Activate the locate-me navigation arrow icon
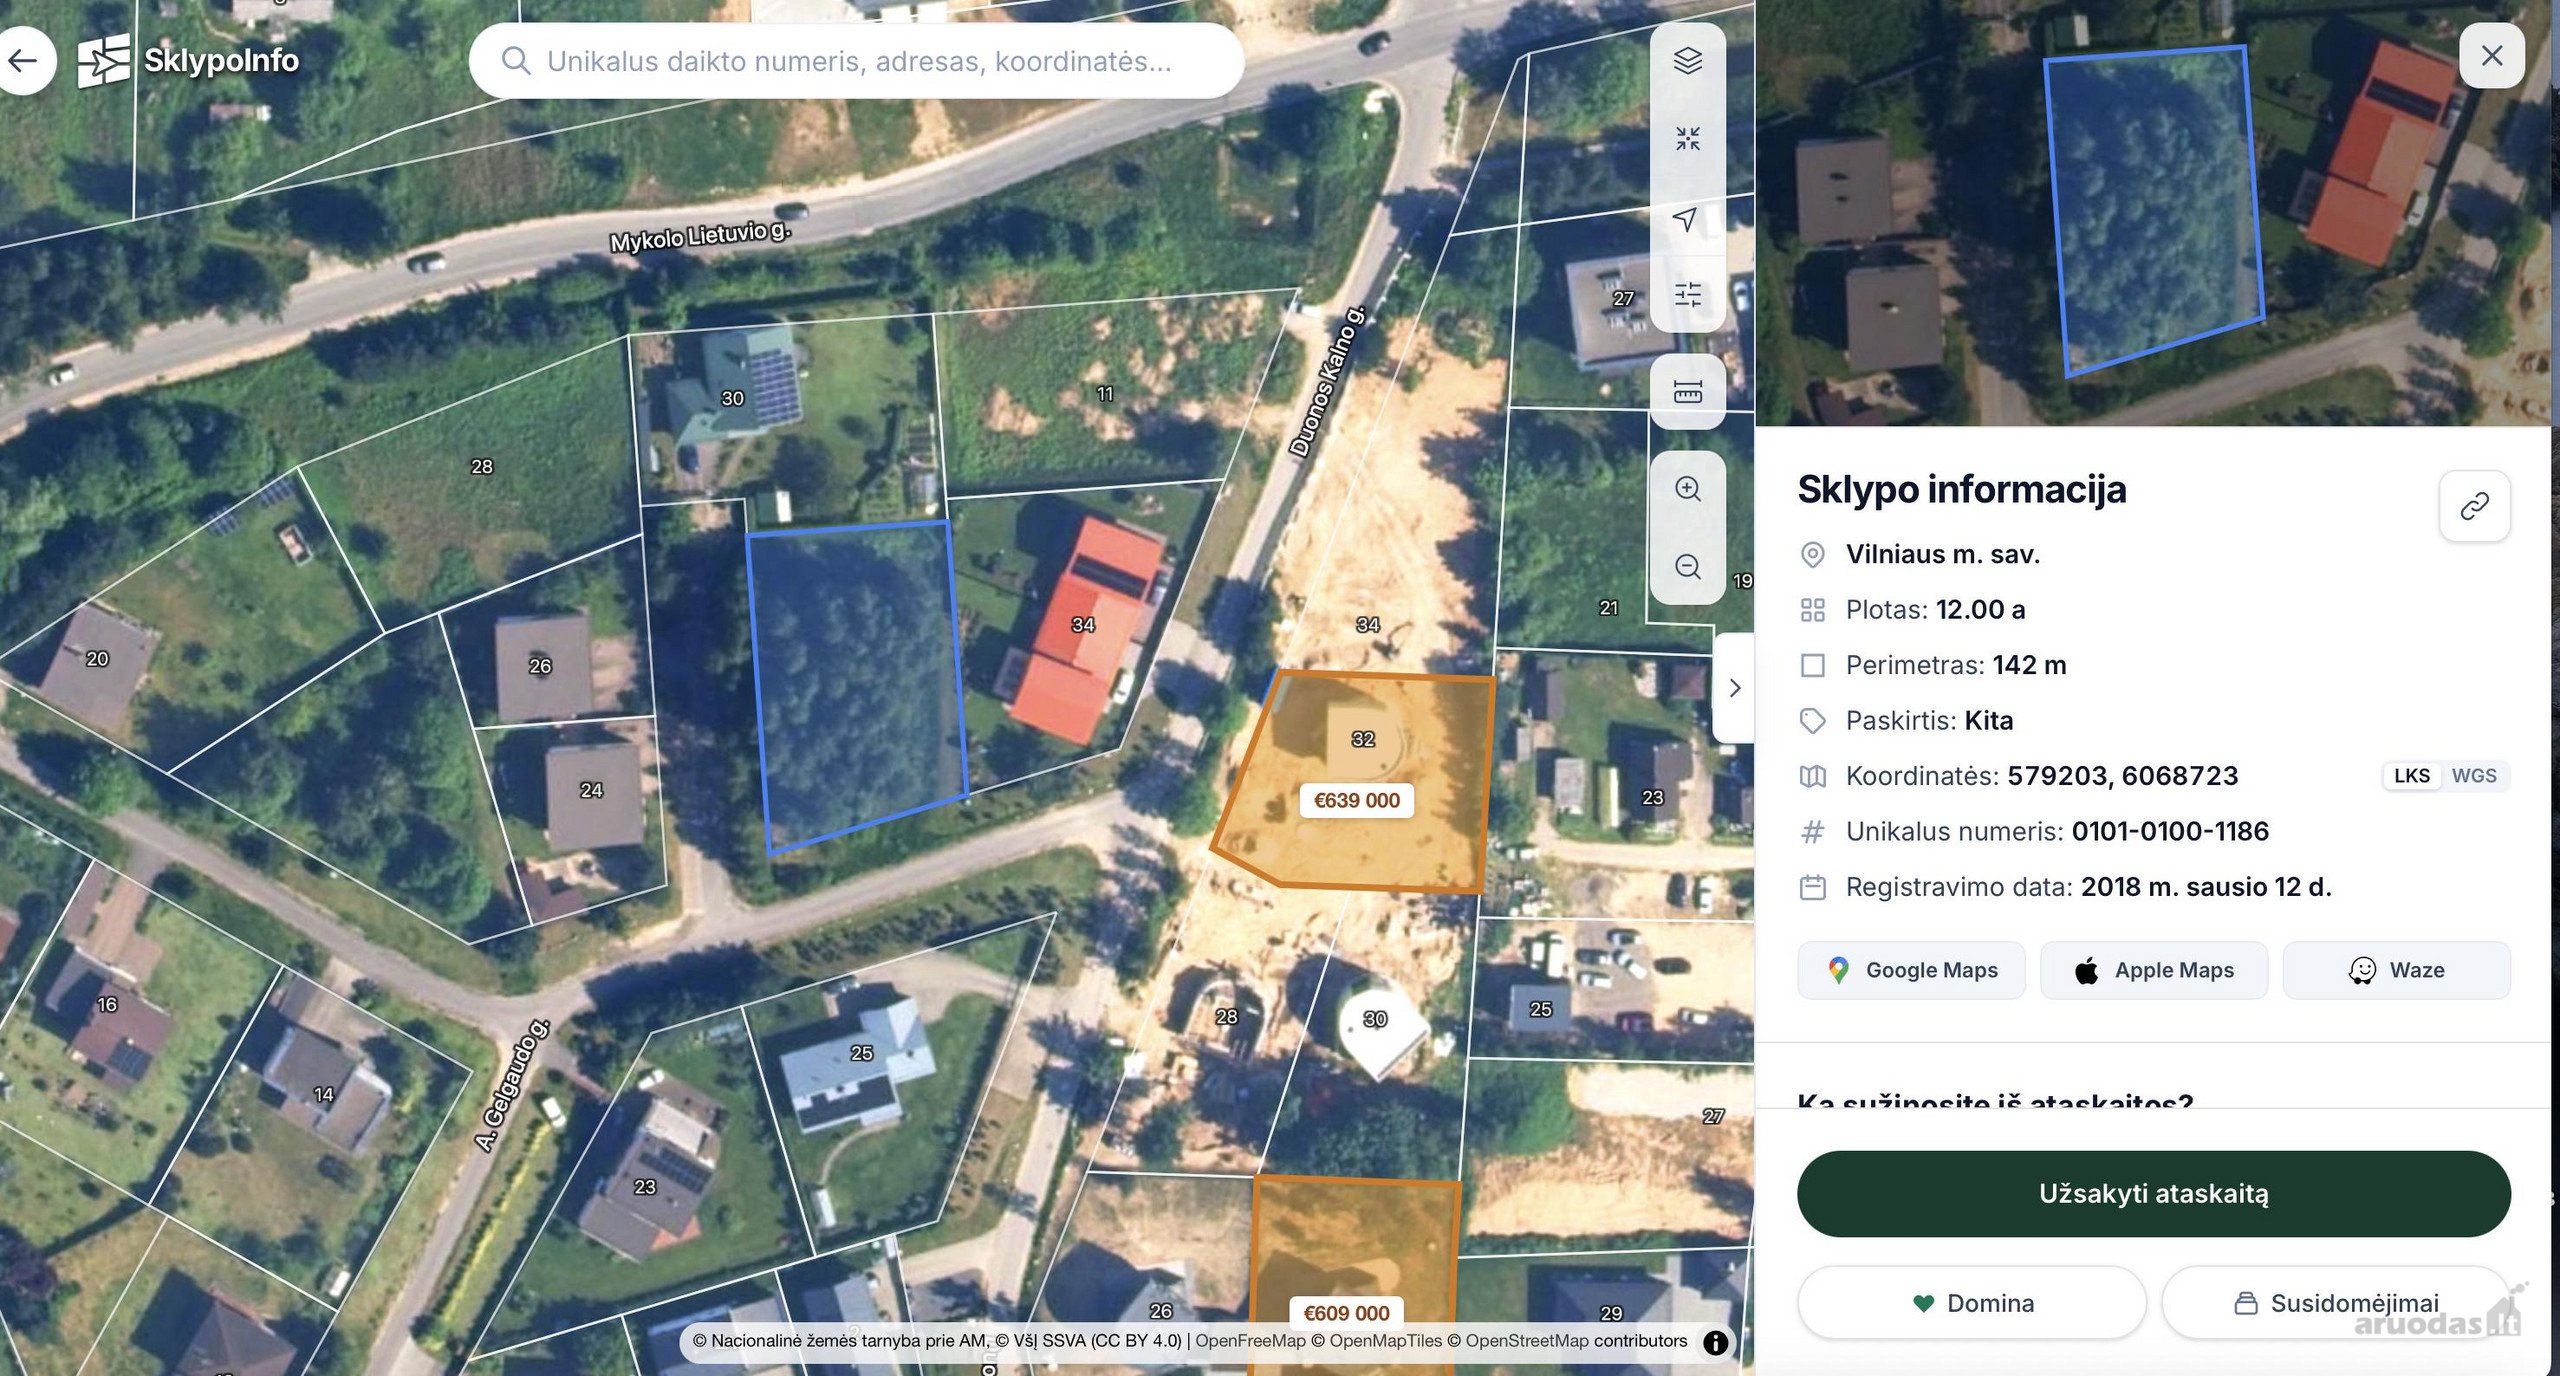The width and height of the screenshot is (2560, 1376). pyautogui.click(x=1687, y=218)
